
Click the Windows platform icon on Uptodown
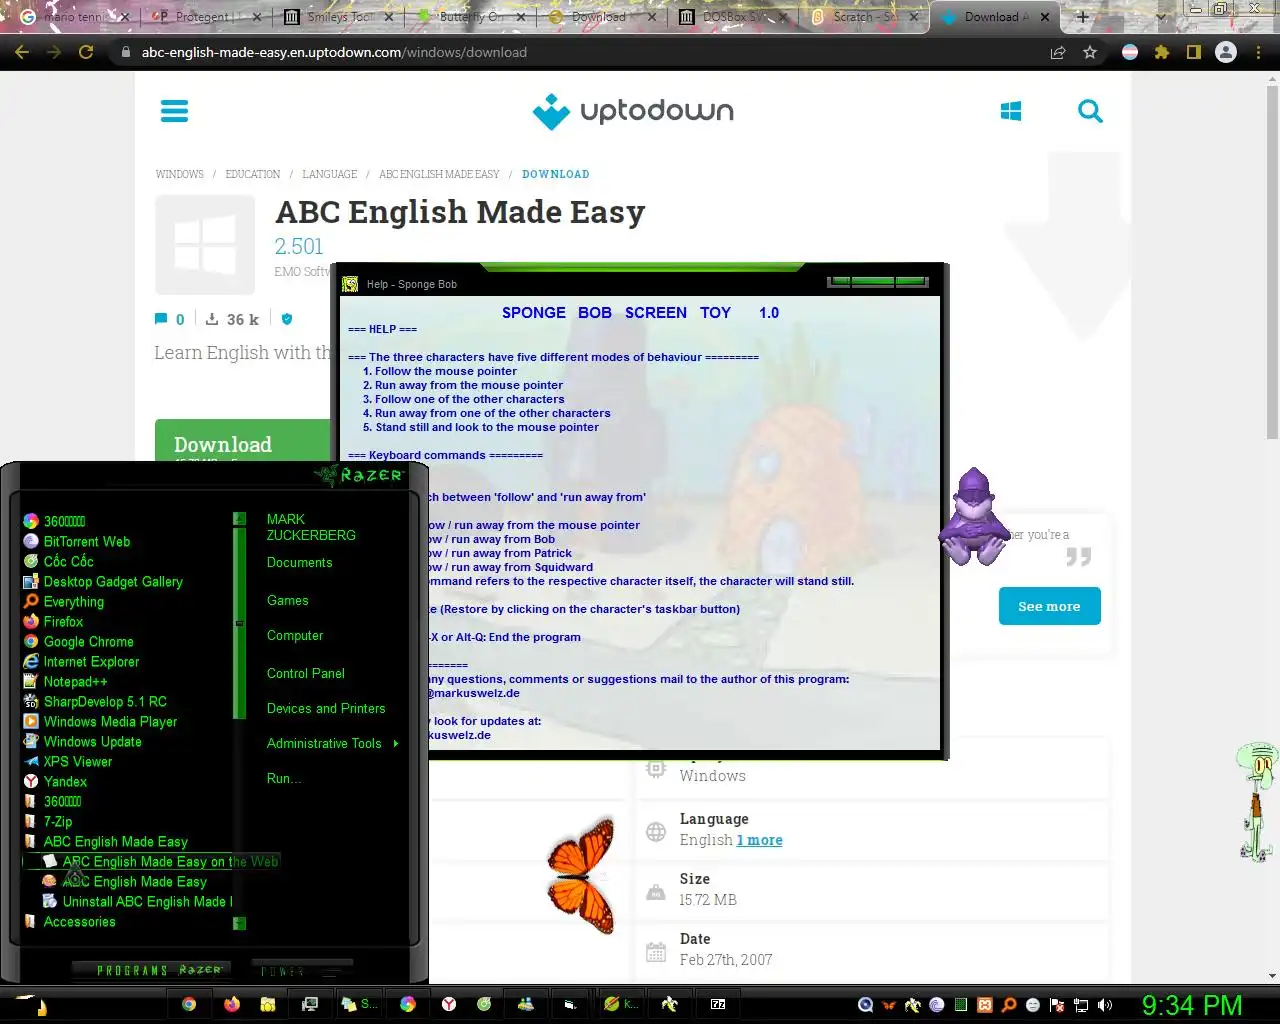[x=1011, y=111]
